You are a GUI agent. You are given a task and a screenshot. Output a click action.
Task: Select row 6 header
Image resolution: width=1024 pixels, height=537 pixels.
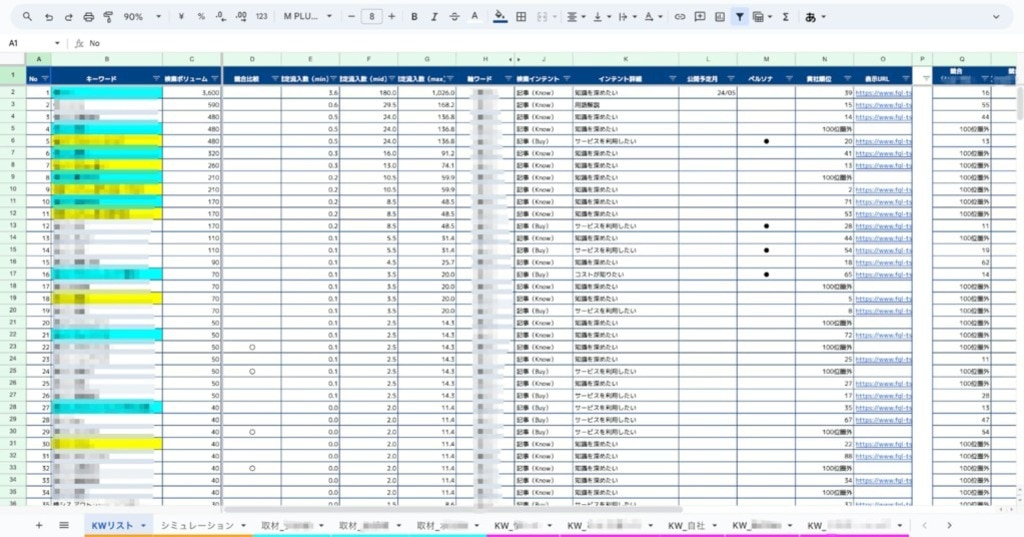click(x=12, y=141)
